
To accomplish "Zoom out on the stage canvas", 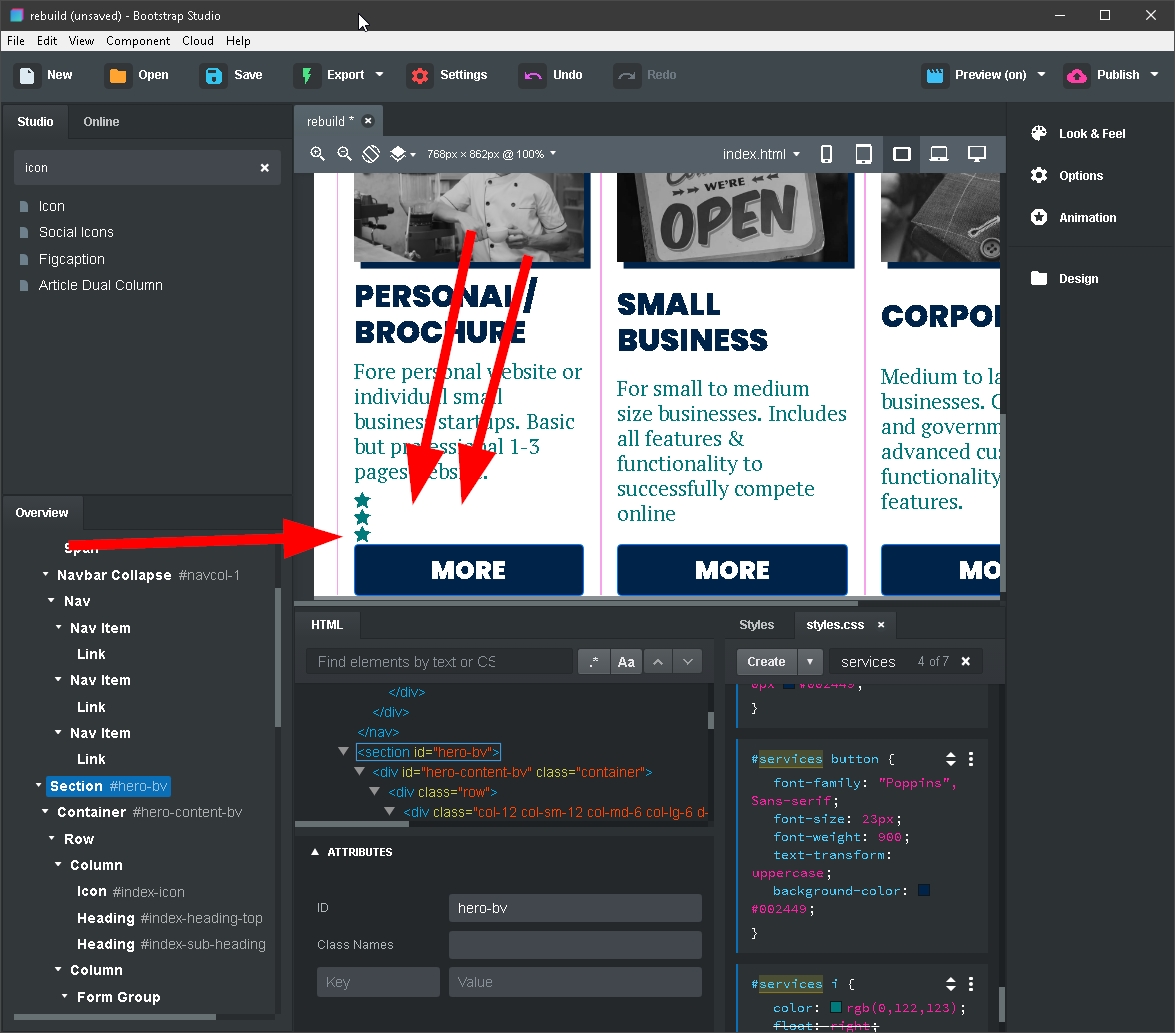I will coord(344,154).
